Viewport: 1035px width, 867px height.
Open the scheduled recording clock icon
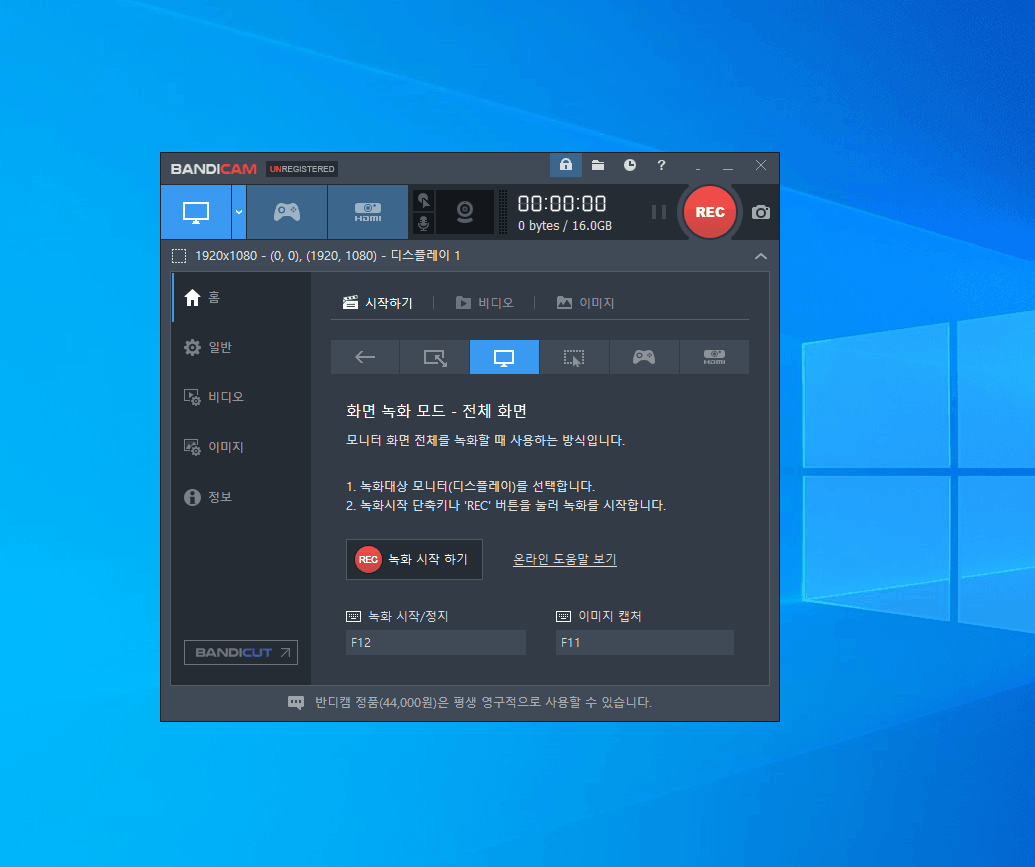pos(630,165)
